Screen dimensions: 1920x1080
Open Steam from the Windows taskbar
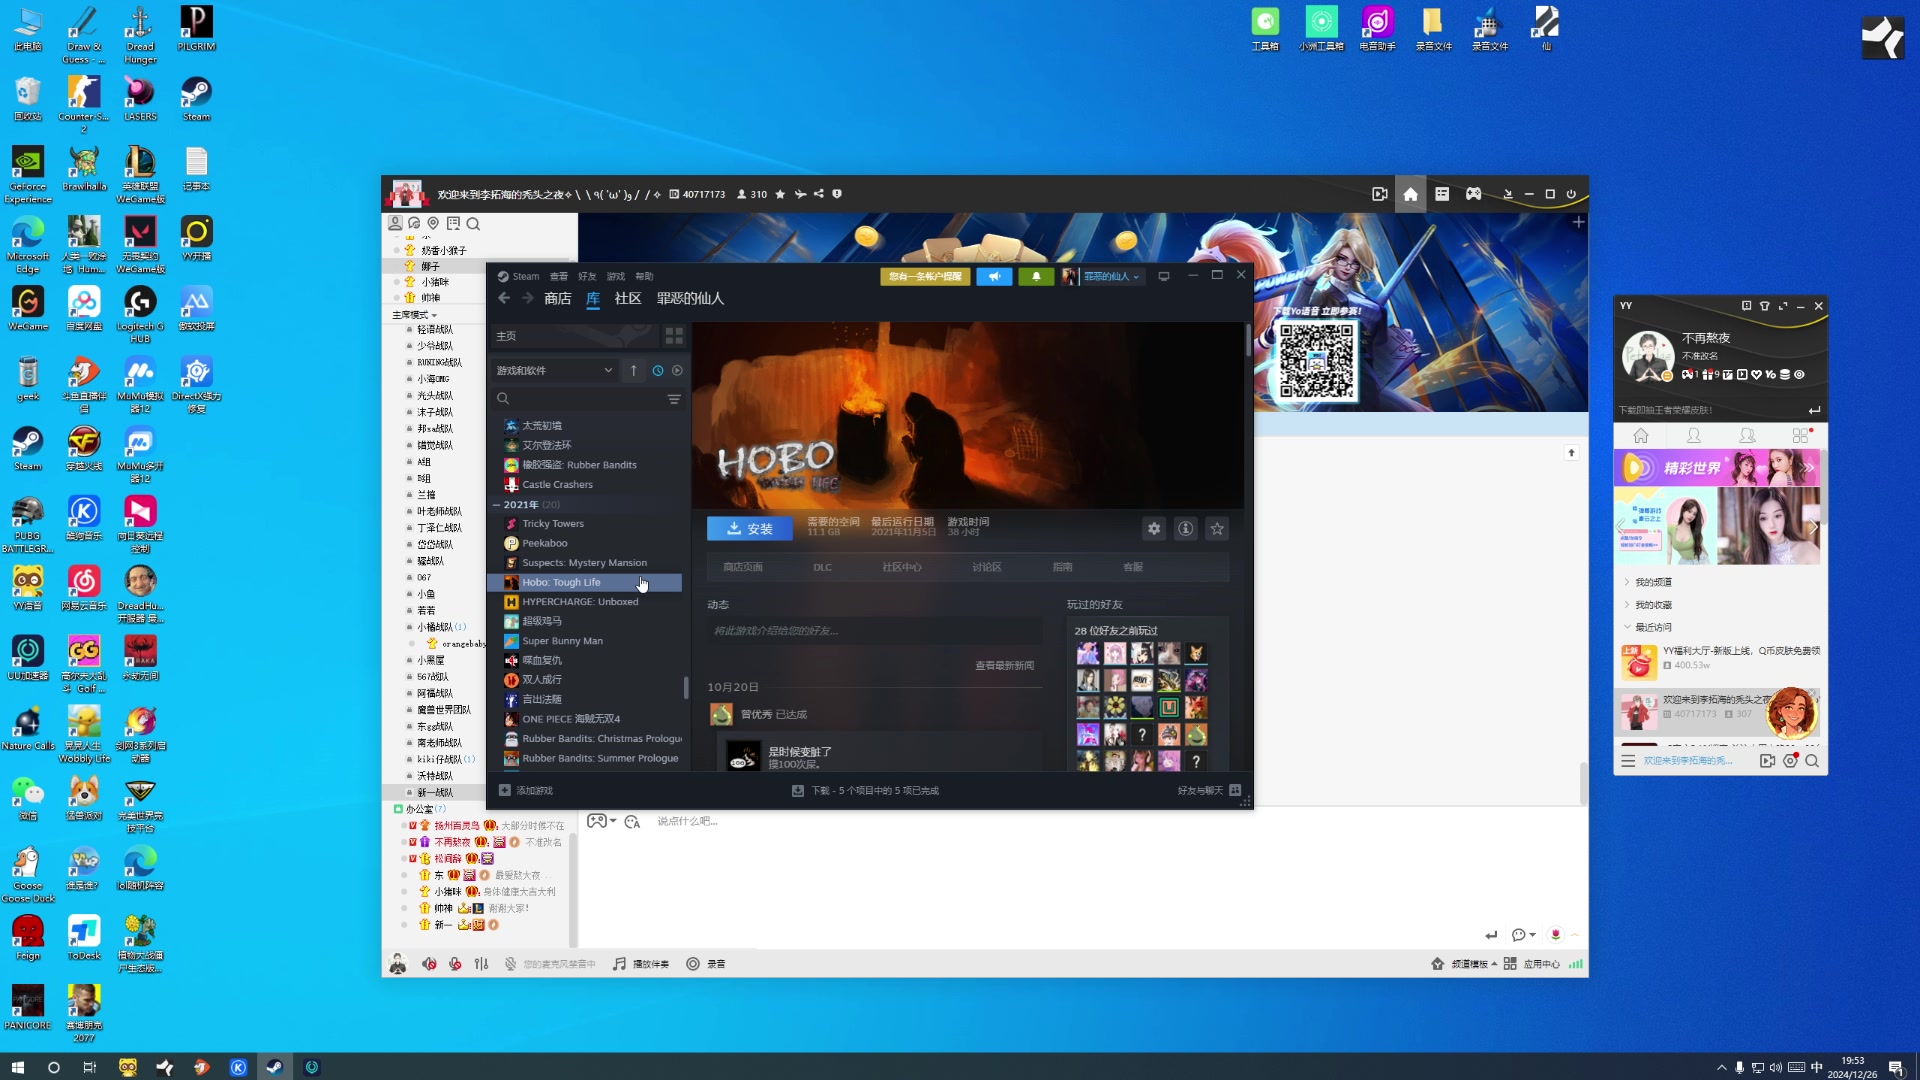click(274, 1067)
